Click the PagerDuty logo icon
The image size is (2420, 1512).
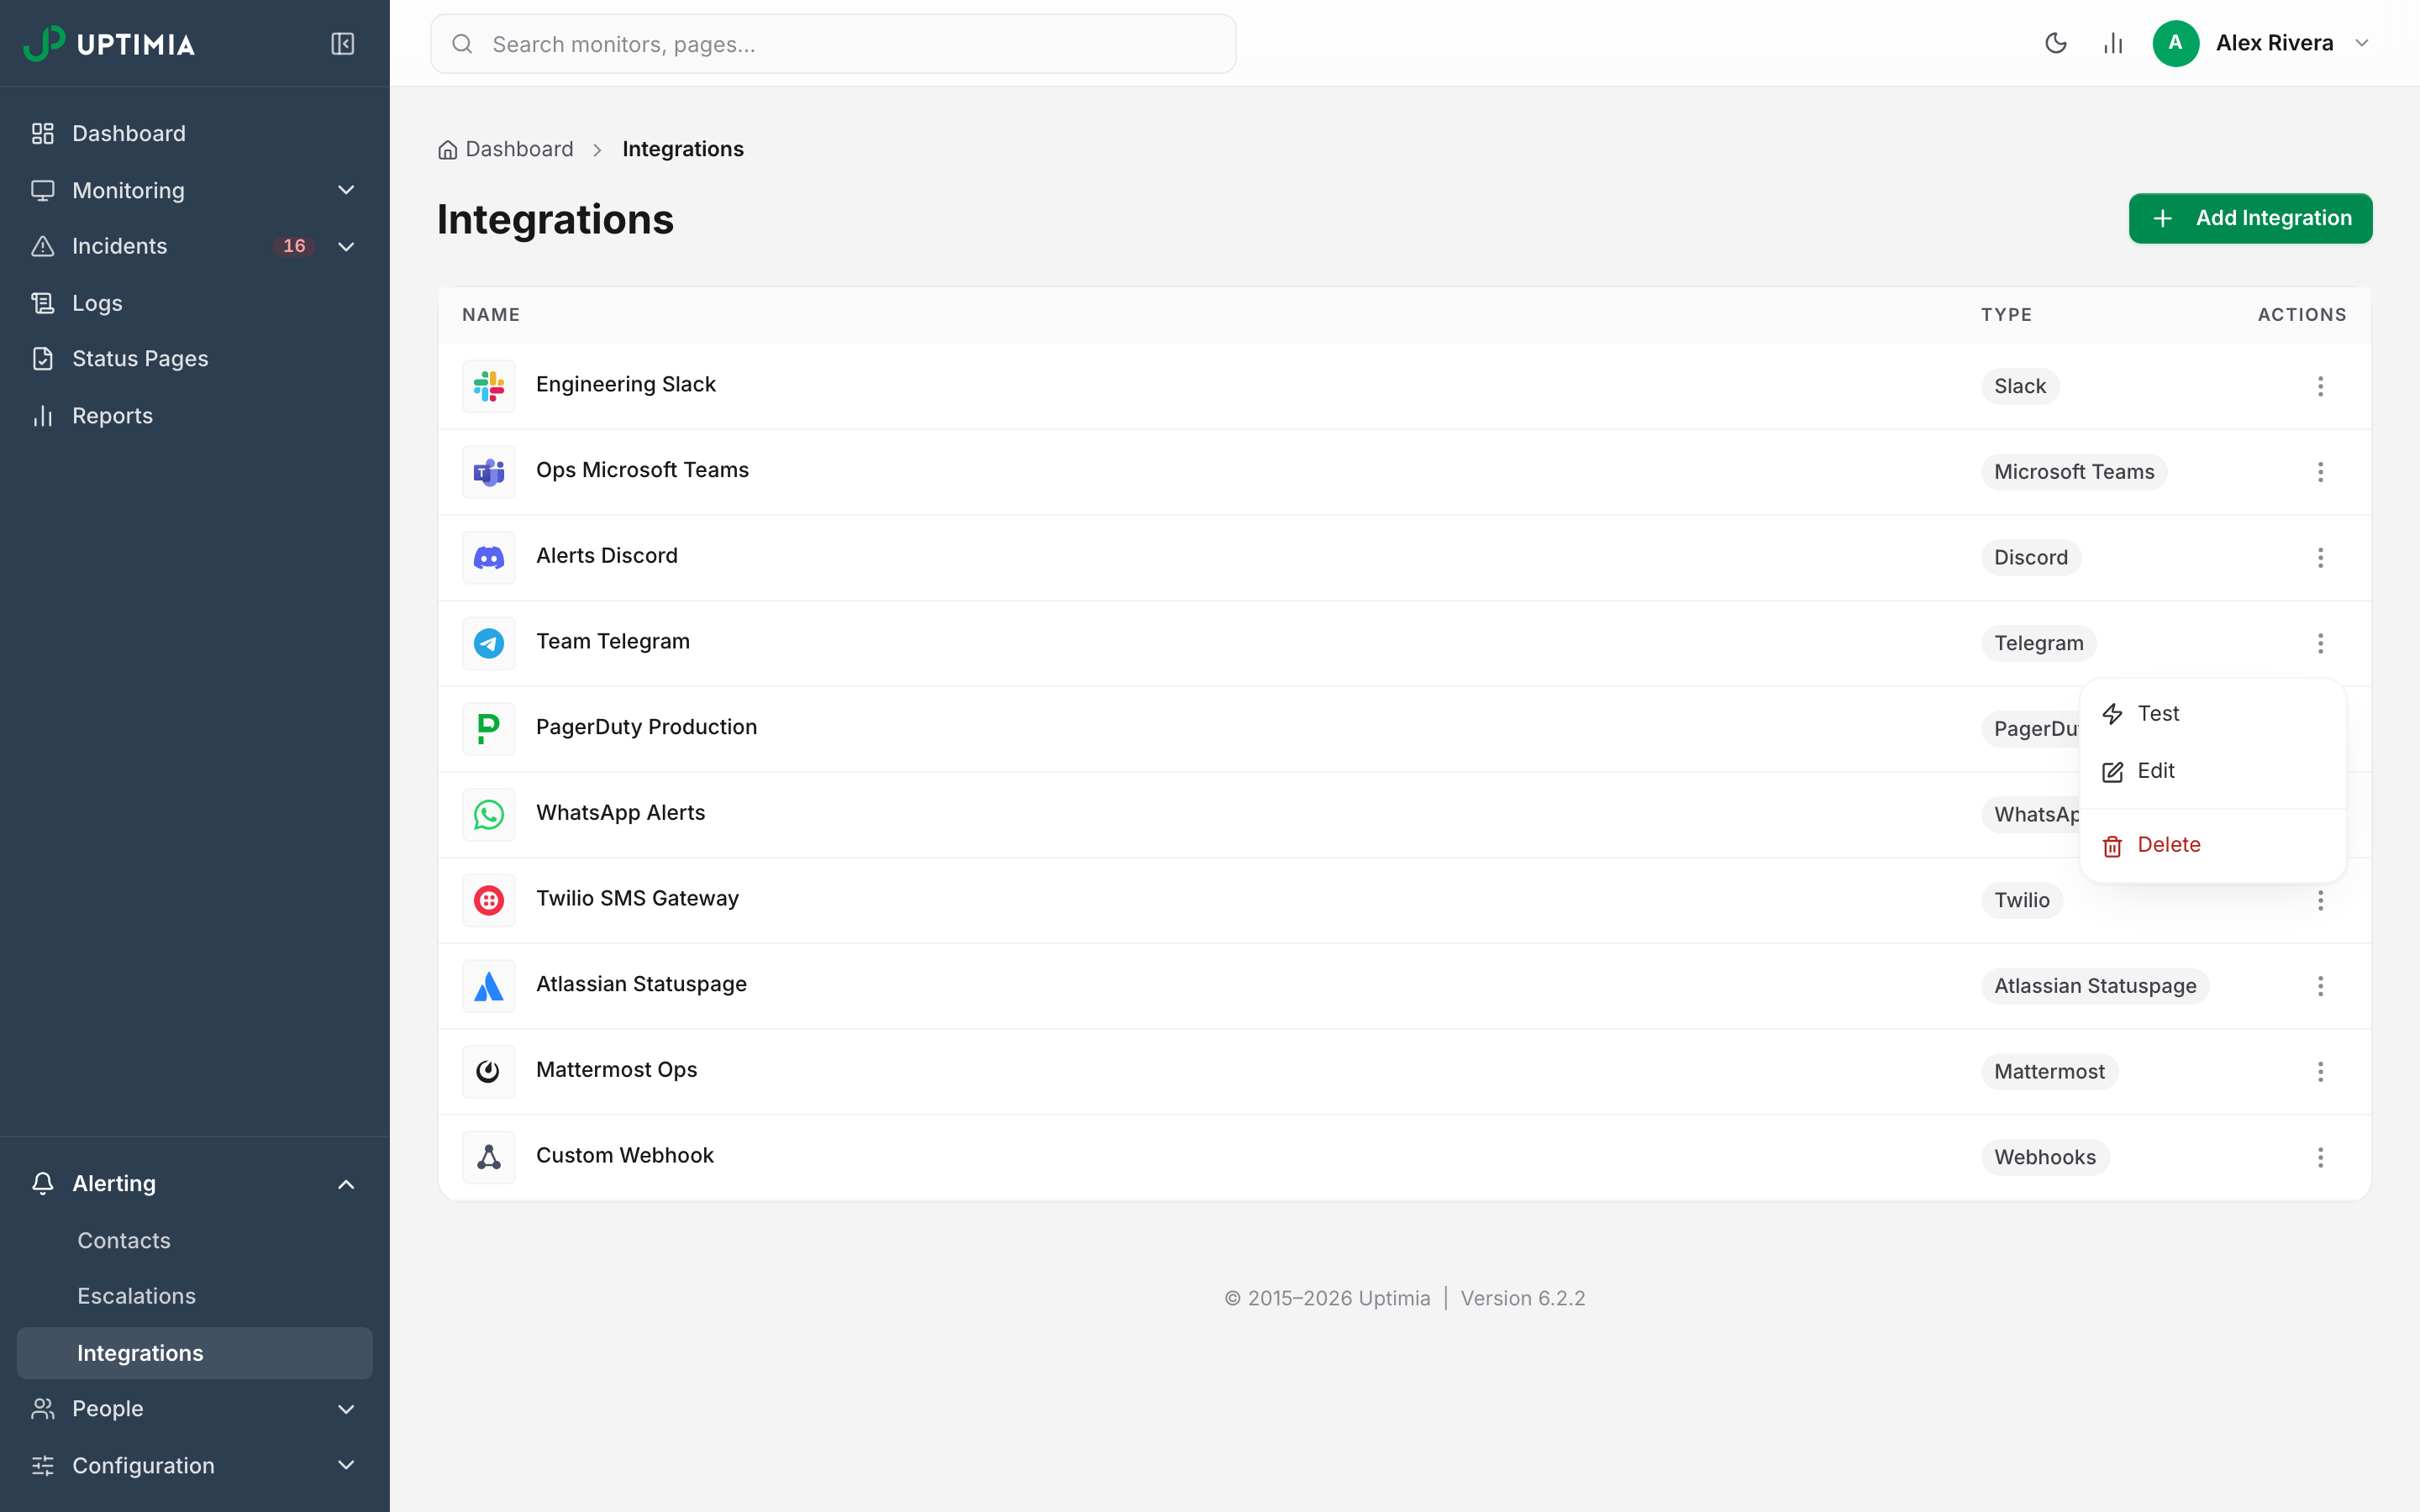pos(489,729)
